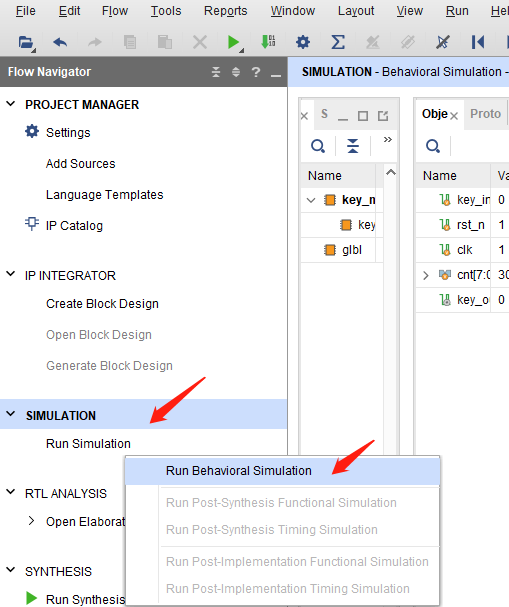Close the Objects tab
This screenshot has width=509, height=607.
pyautogui.click(x=454, y=116)
